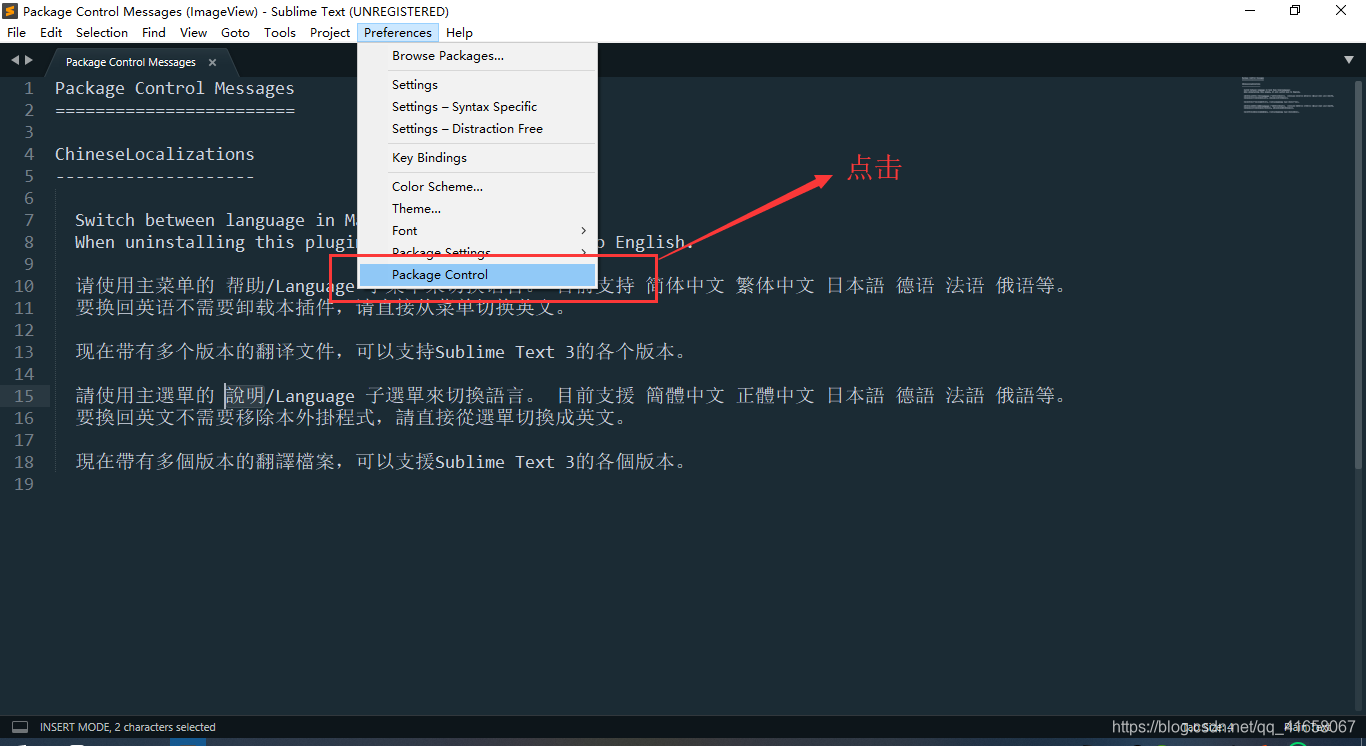
Task: Click Package Control in Preferences menu
Action: 477,275
